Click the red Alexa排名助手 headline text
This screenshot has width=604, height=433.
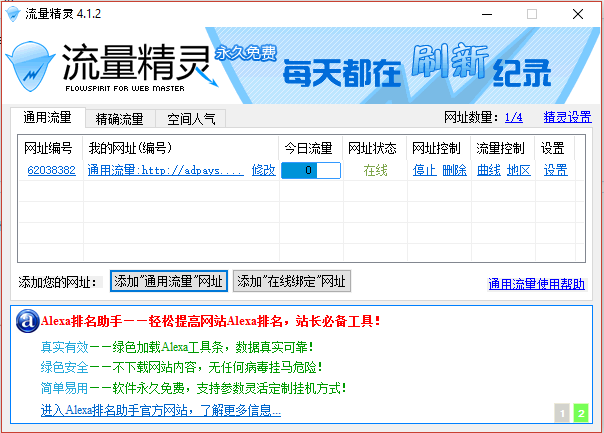(x=211, y=321)
